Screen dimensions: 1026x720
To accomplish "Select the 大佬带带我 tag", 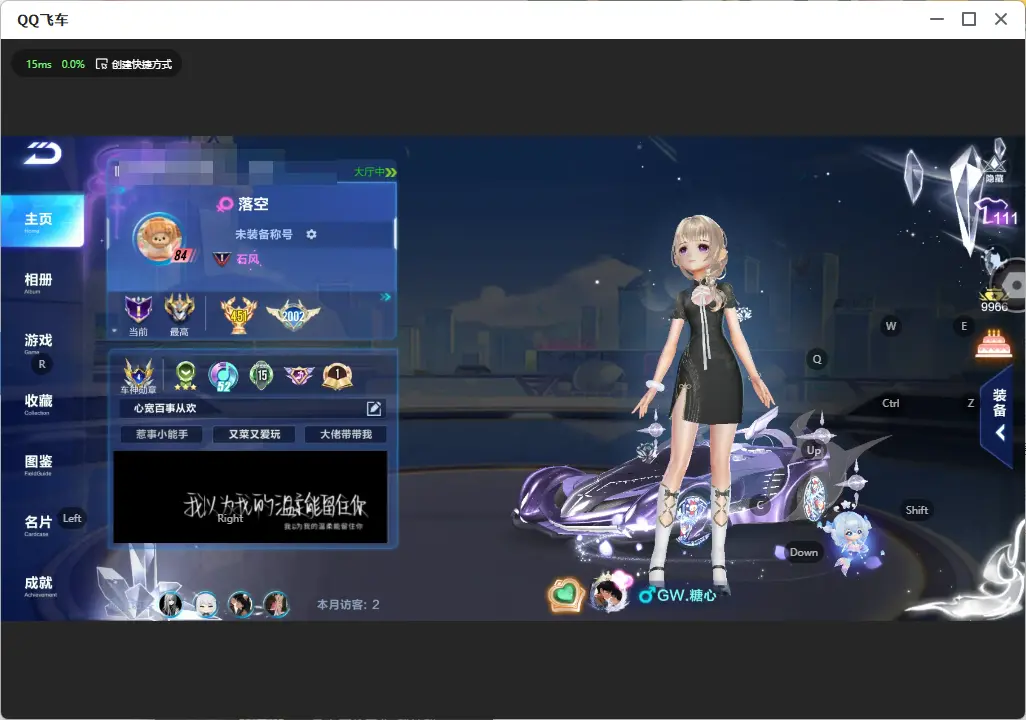I will click(x=345, y=434).
